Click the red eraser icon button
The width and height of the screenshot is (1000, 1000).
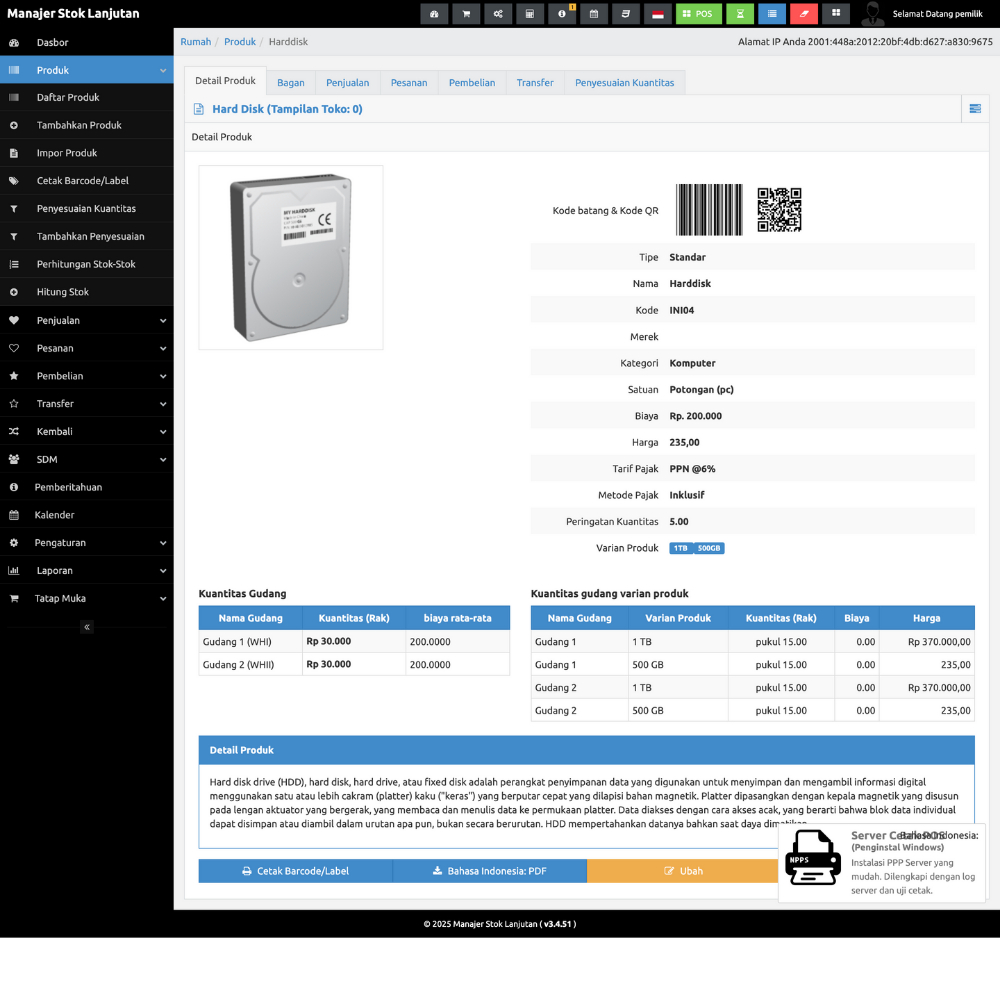pos(804,14)
